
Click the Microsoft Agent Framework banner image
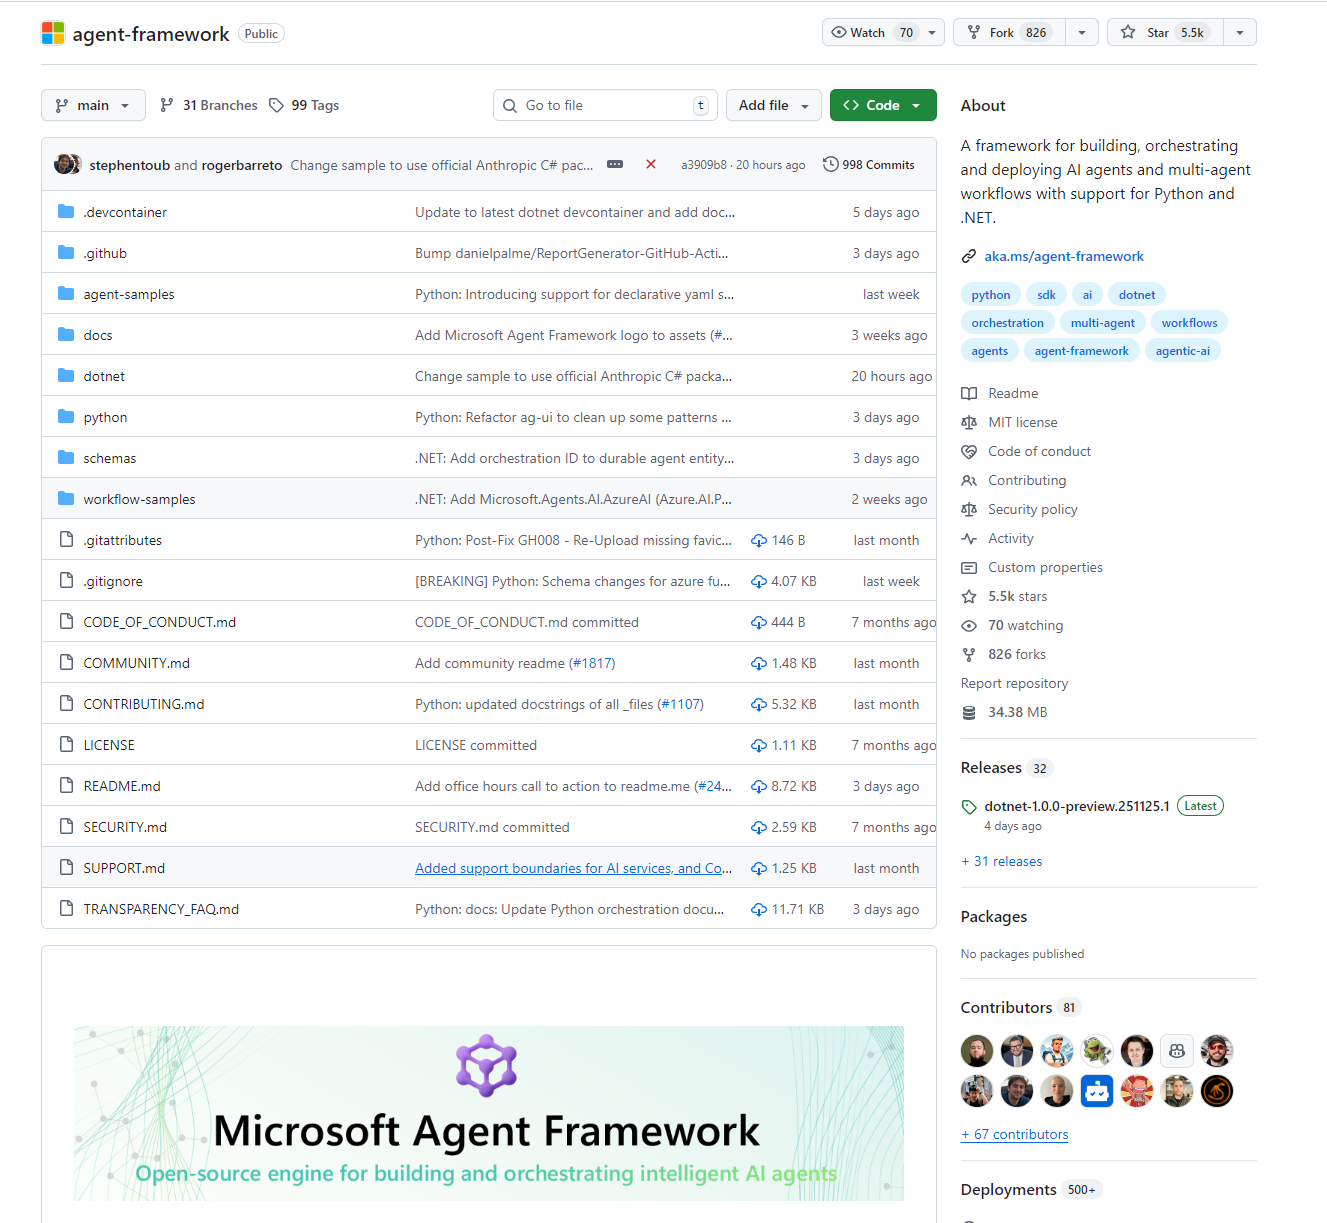pos(489,1113)
